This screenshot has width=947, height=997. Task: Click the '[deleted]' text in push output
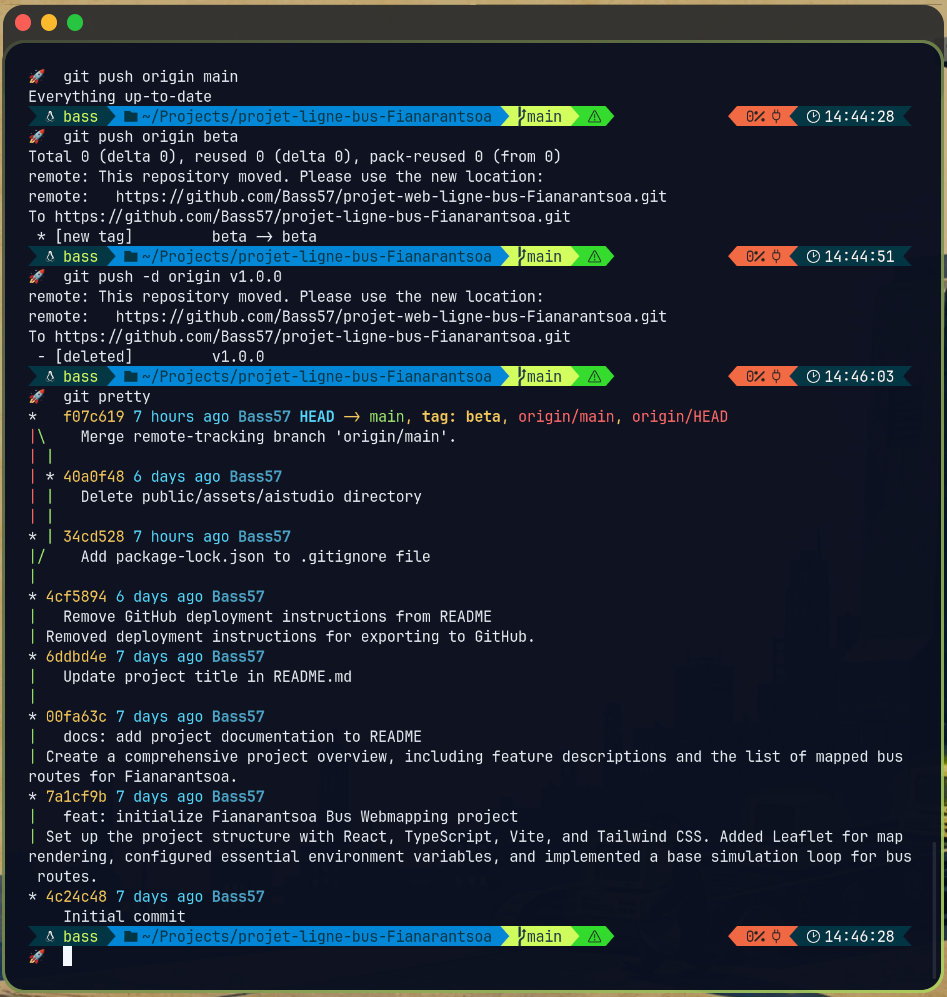click(x=93, y=357)
